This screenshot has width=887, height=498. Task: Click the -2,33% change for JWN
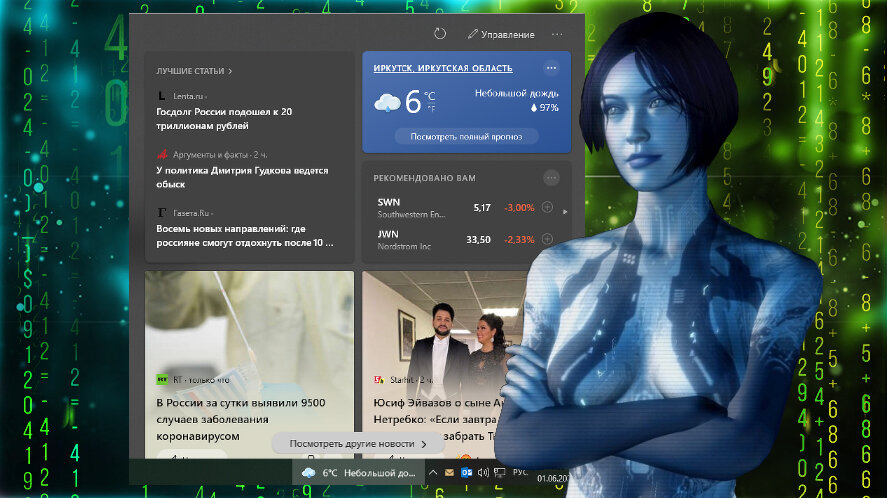tap(519, 239)
